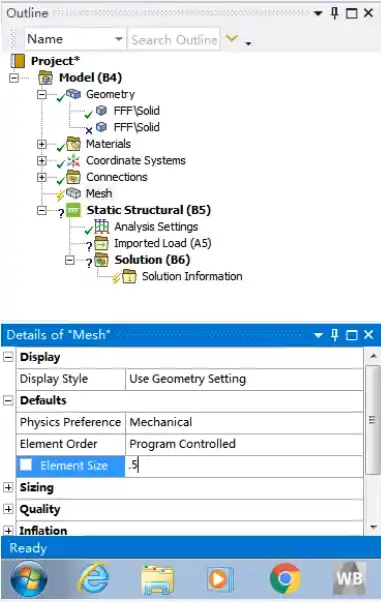381x602 pixels.
Task: Open the Workbench WB taskbar icon
Action: (350, 578)
